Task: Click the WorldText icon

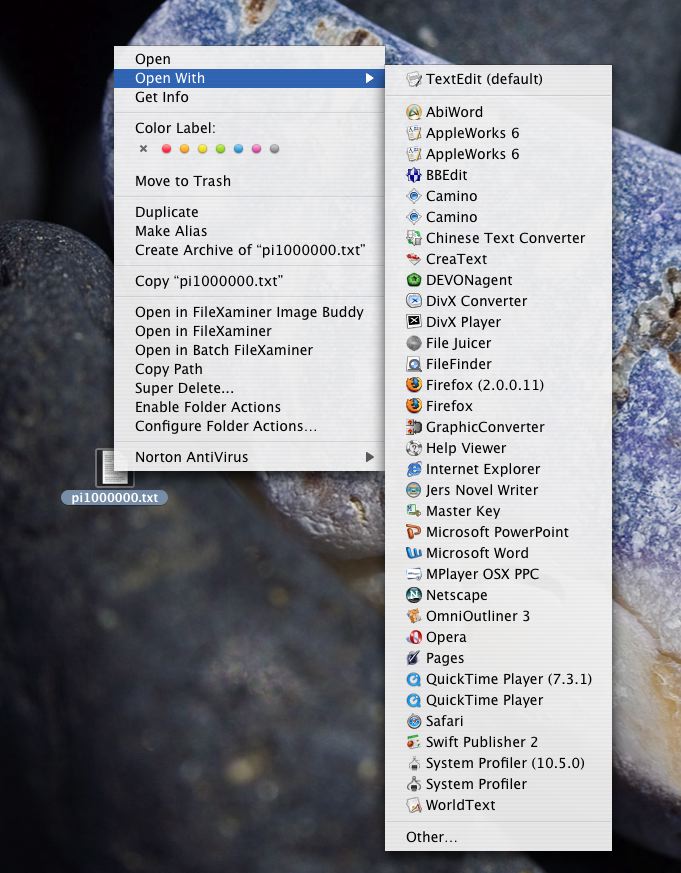Action: (414, 805)
